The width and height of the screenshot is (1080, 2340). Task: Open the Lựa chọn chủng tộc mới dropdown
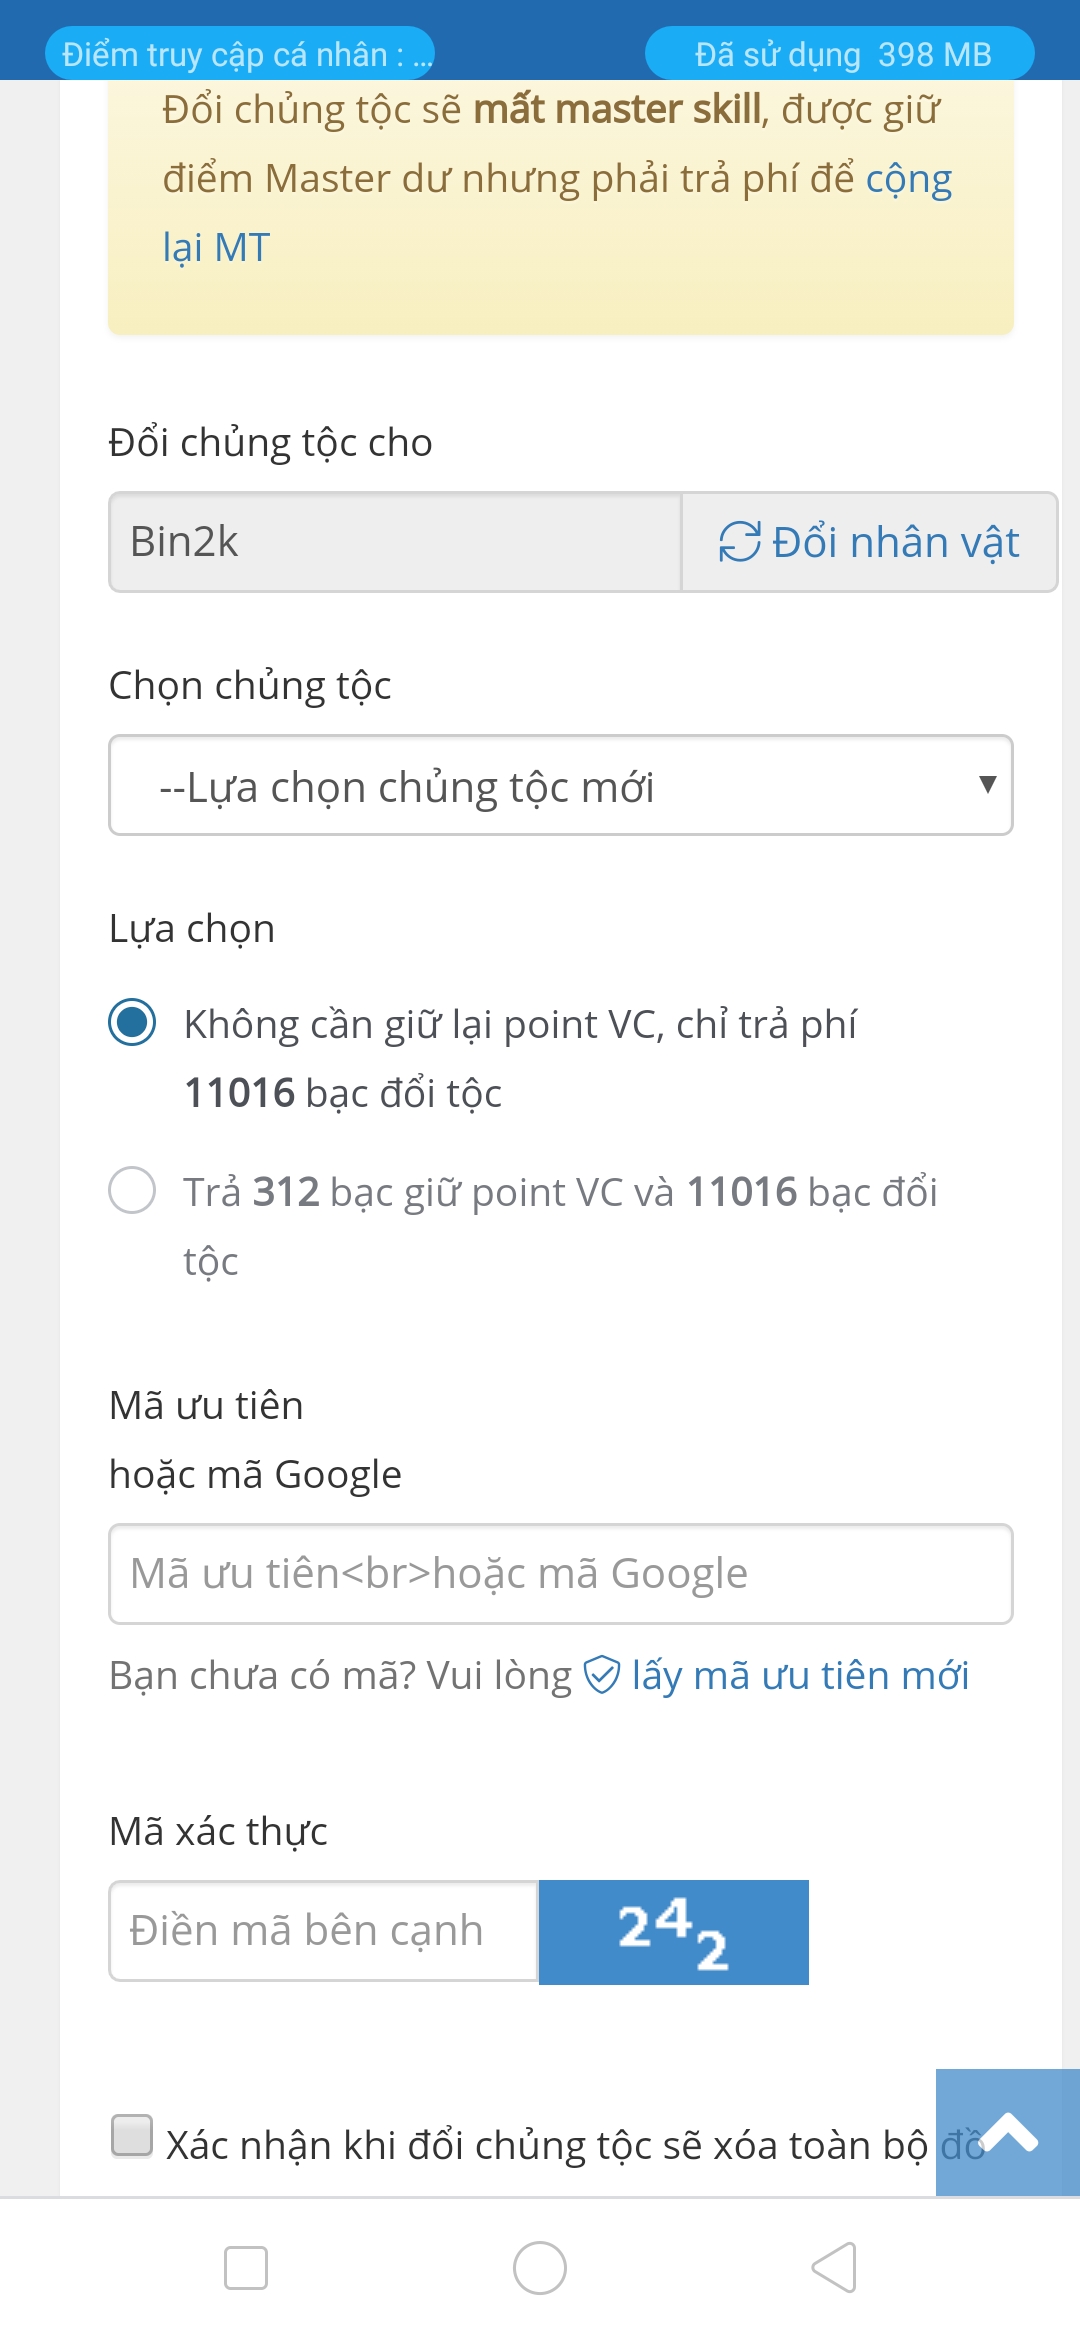(x=560, y=786)
